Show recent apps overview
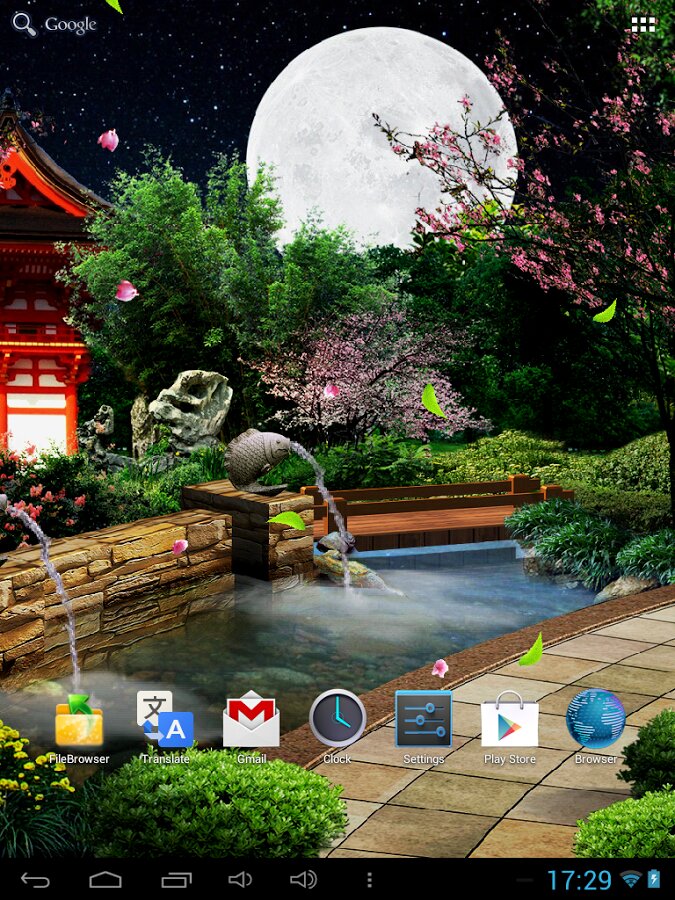 [176, 879]
